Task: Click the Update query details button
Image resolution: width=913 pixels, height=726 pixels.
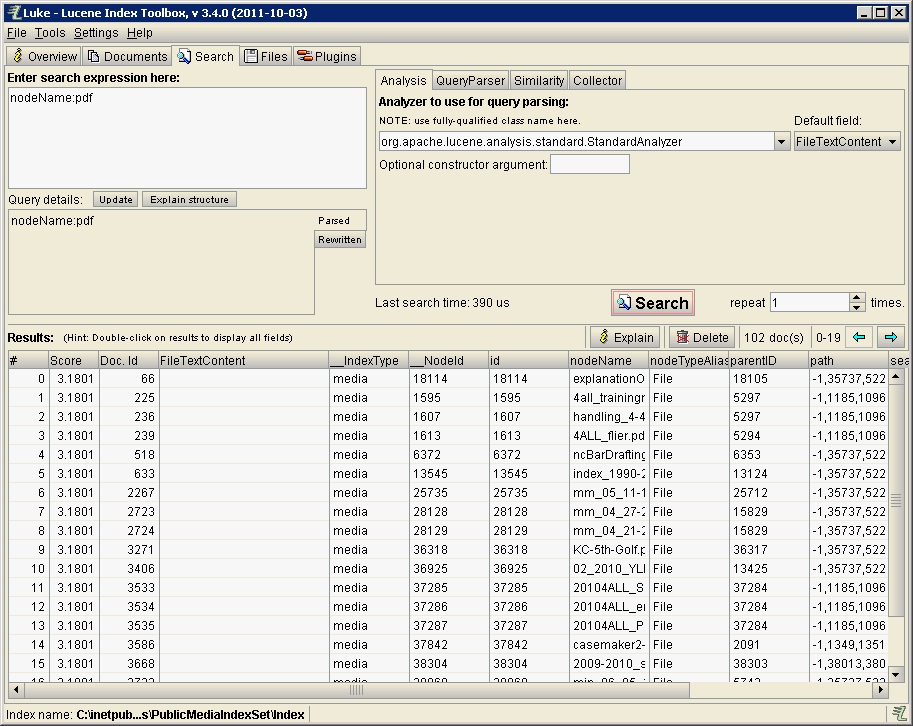Action: pos(115,199)
